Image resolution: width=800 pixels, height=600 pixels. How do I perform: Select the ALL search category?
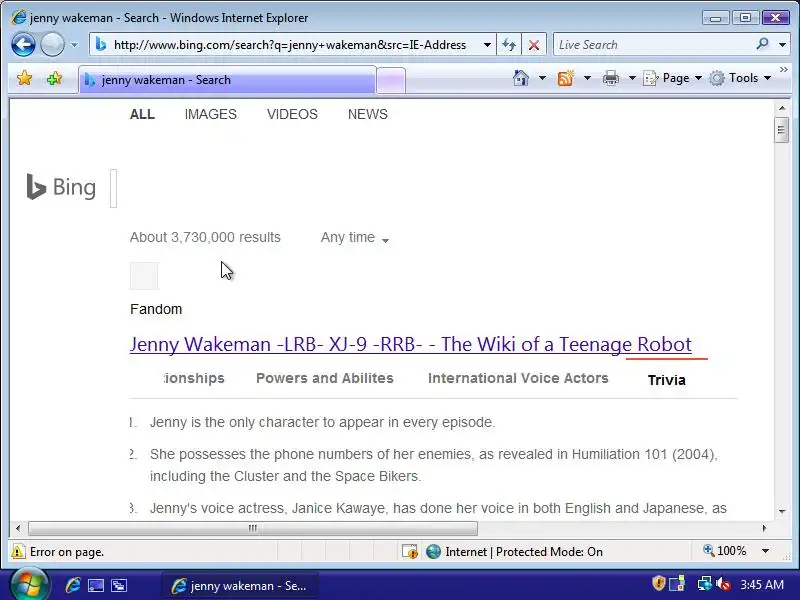[142, 114]
